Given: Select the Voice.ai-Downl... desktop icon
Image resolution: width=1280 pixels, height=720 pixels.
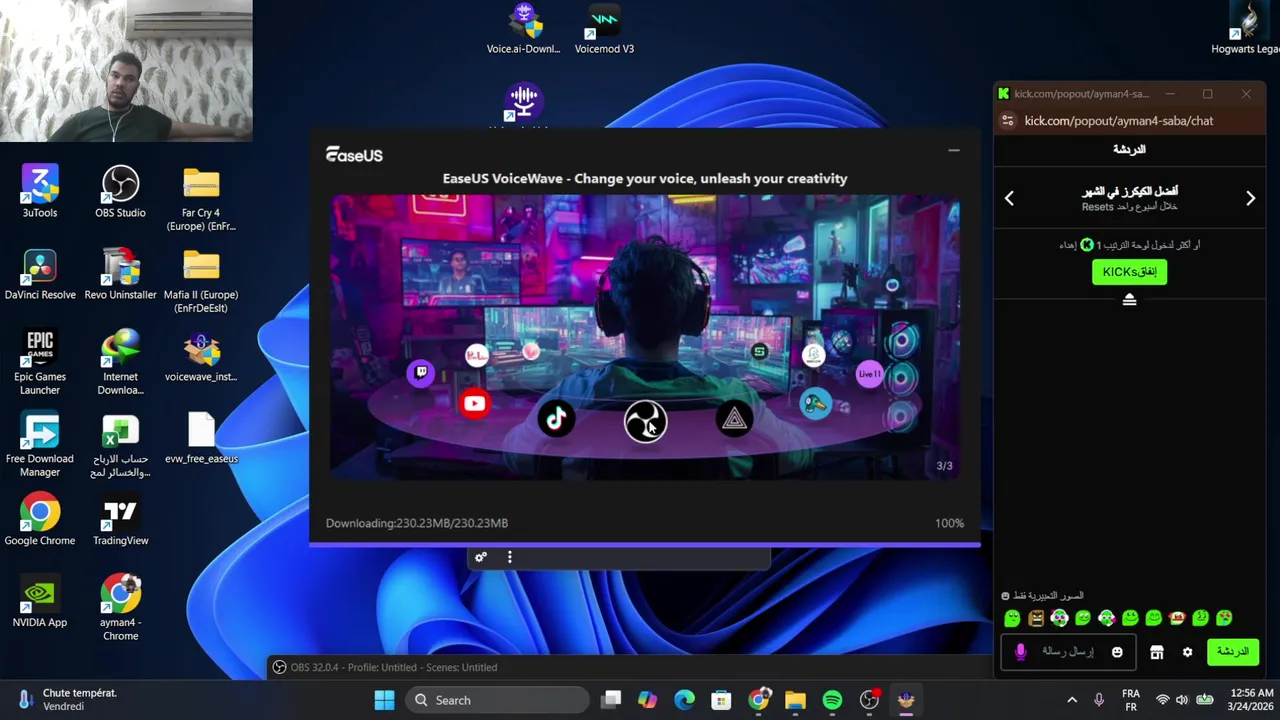Looking at the screenshot, I should tap(523, 28).
